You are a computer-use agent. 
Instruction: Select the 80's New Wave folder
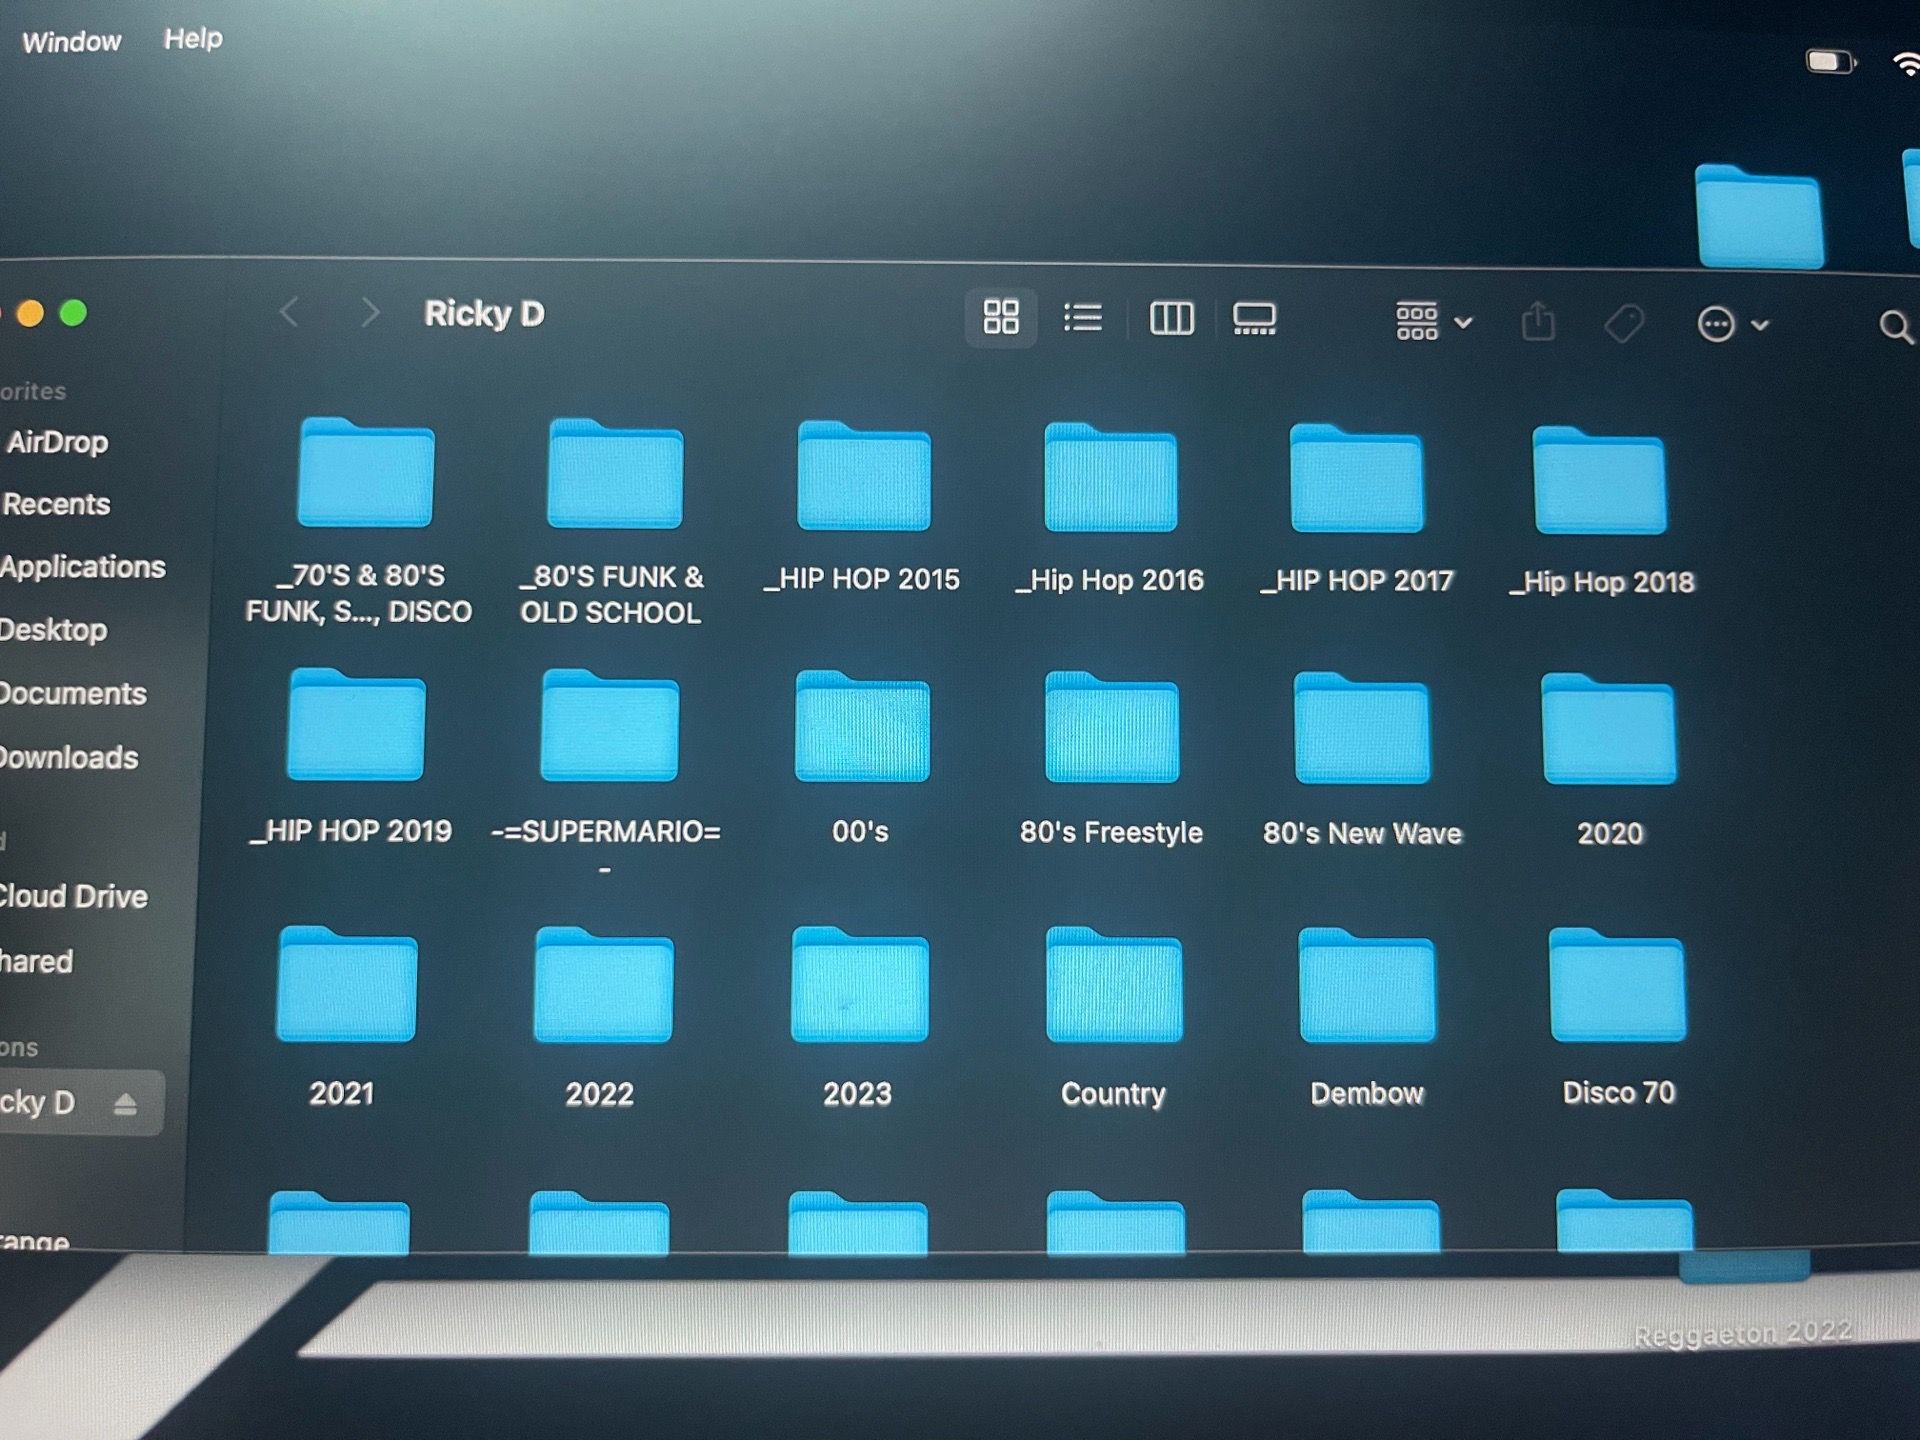pyautogui.click(x=1361, y=729)
